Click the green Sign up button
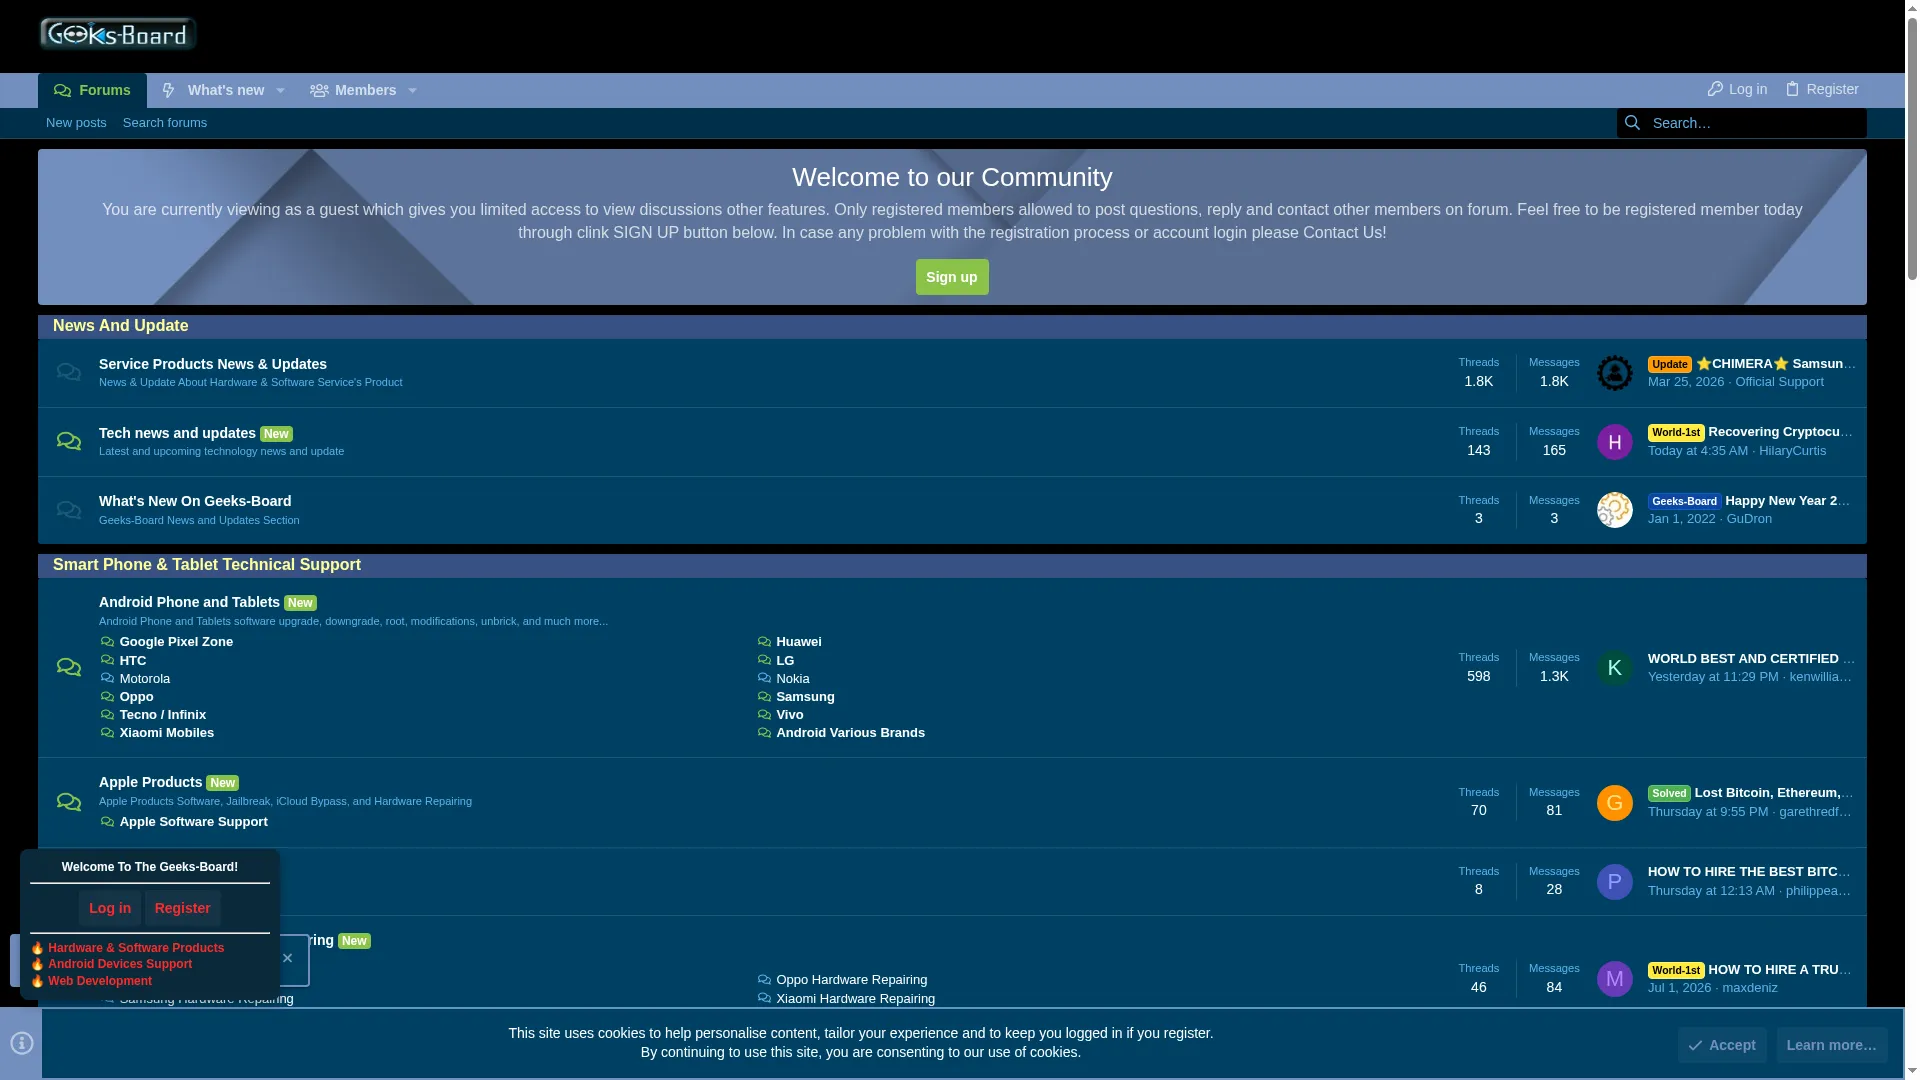The image size is (1920, 1080). click(x=952, y=277)
